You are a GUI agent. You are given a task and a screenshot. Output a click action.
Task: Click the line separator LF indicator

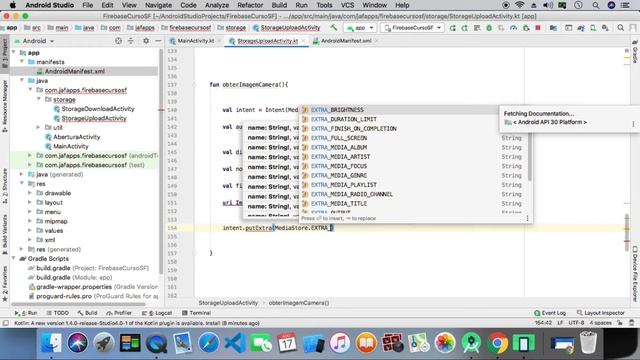[560, 323]
